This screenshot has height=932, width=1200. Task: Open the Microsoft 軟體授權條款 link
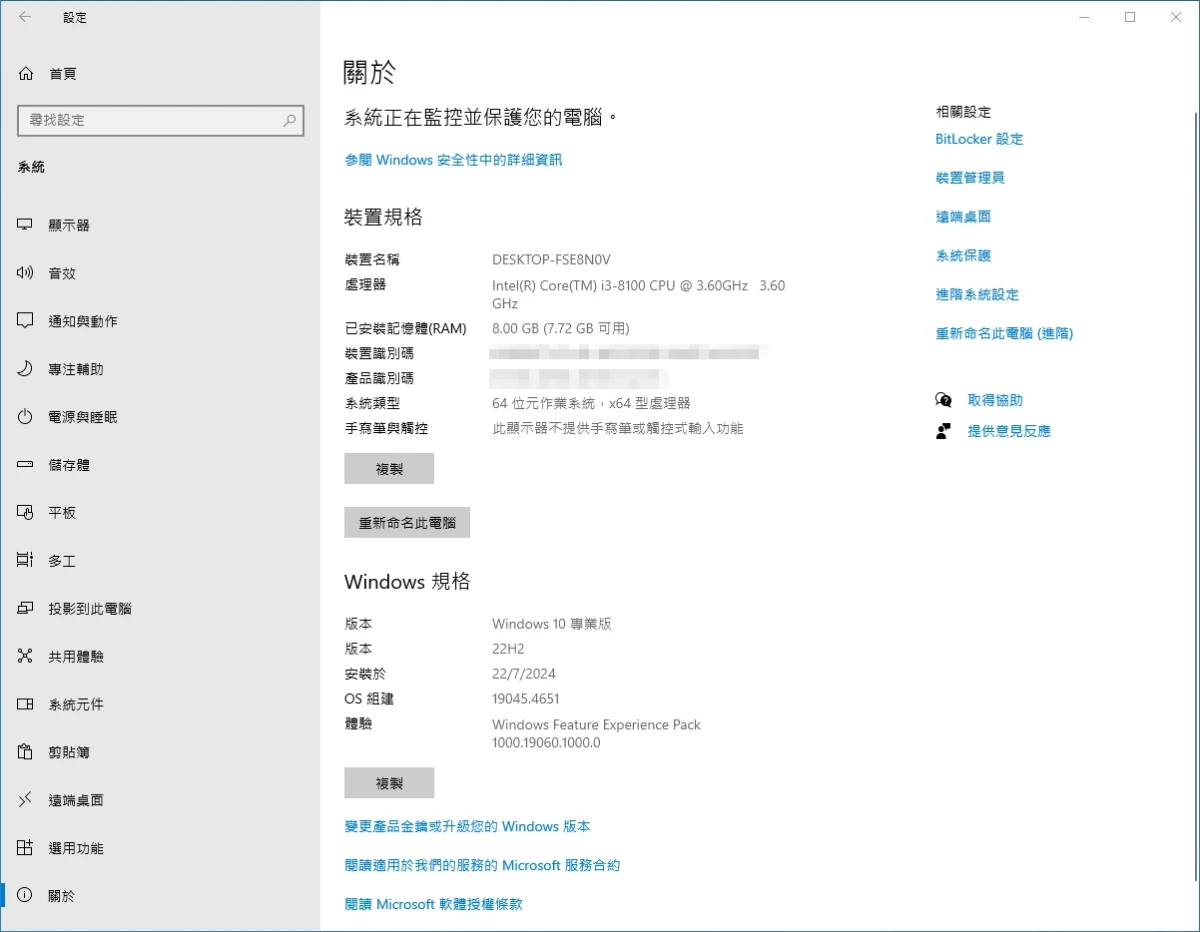(433, 904)
